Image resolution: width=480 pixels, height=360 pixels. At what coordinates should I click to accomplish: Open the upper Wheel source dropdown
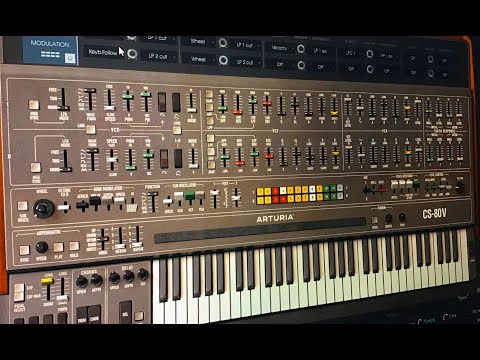pyautogui.click(x=198, y=42)
